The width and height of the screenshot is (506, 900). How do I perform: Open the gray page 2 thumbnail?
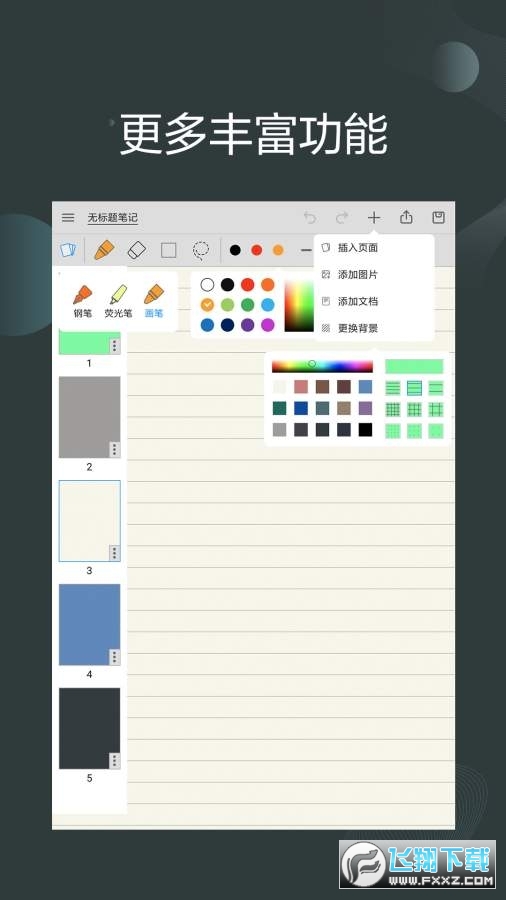tap(89, 417)
